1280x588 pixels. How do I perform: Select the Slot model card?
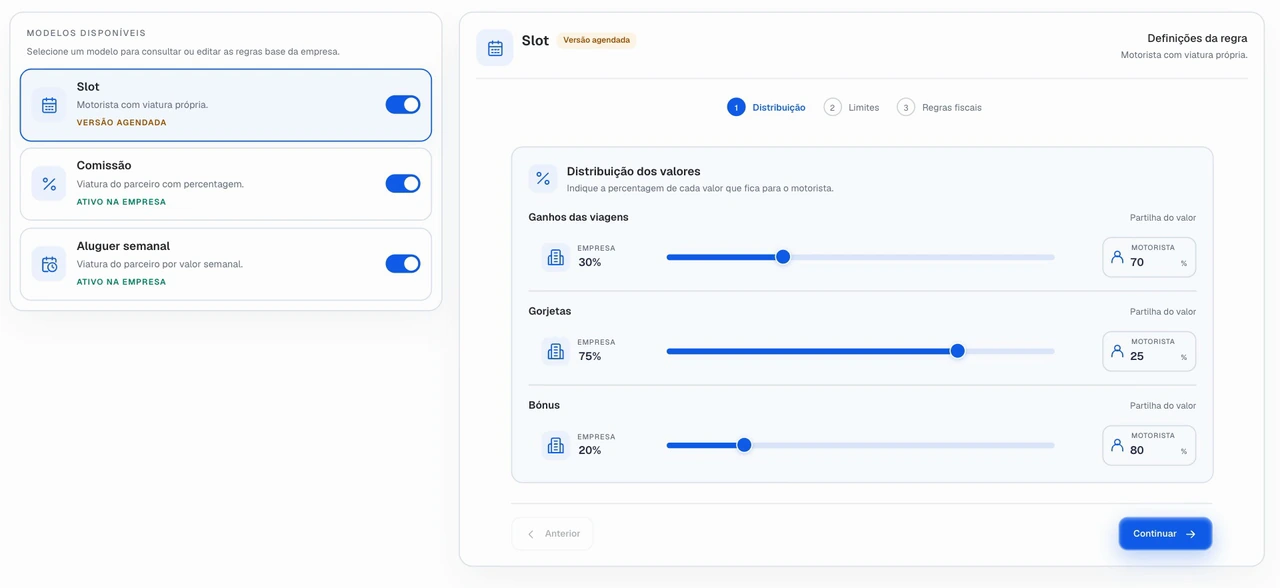click(x=226, y=105)
